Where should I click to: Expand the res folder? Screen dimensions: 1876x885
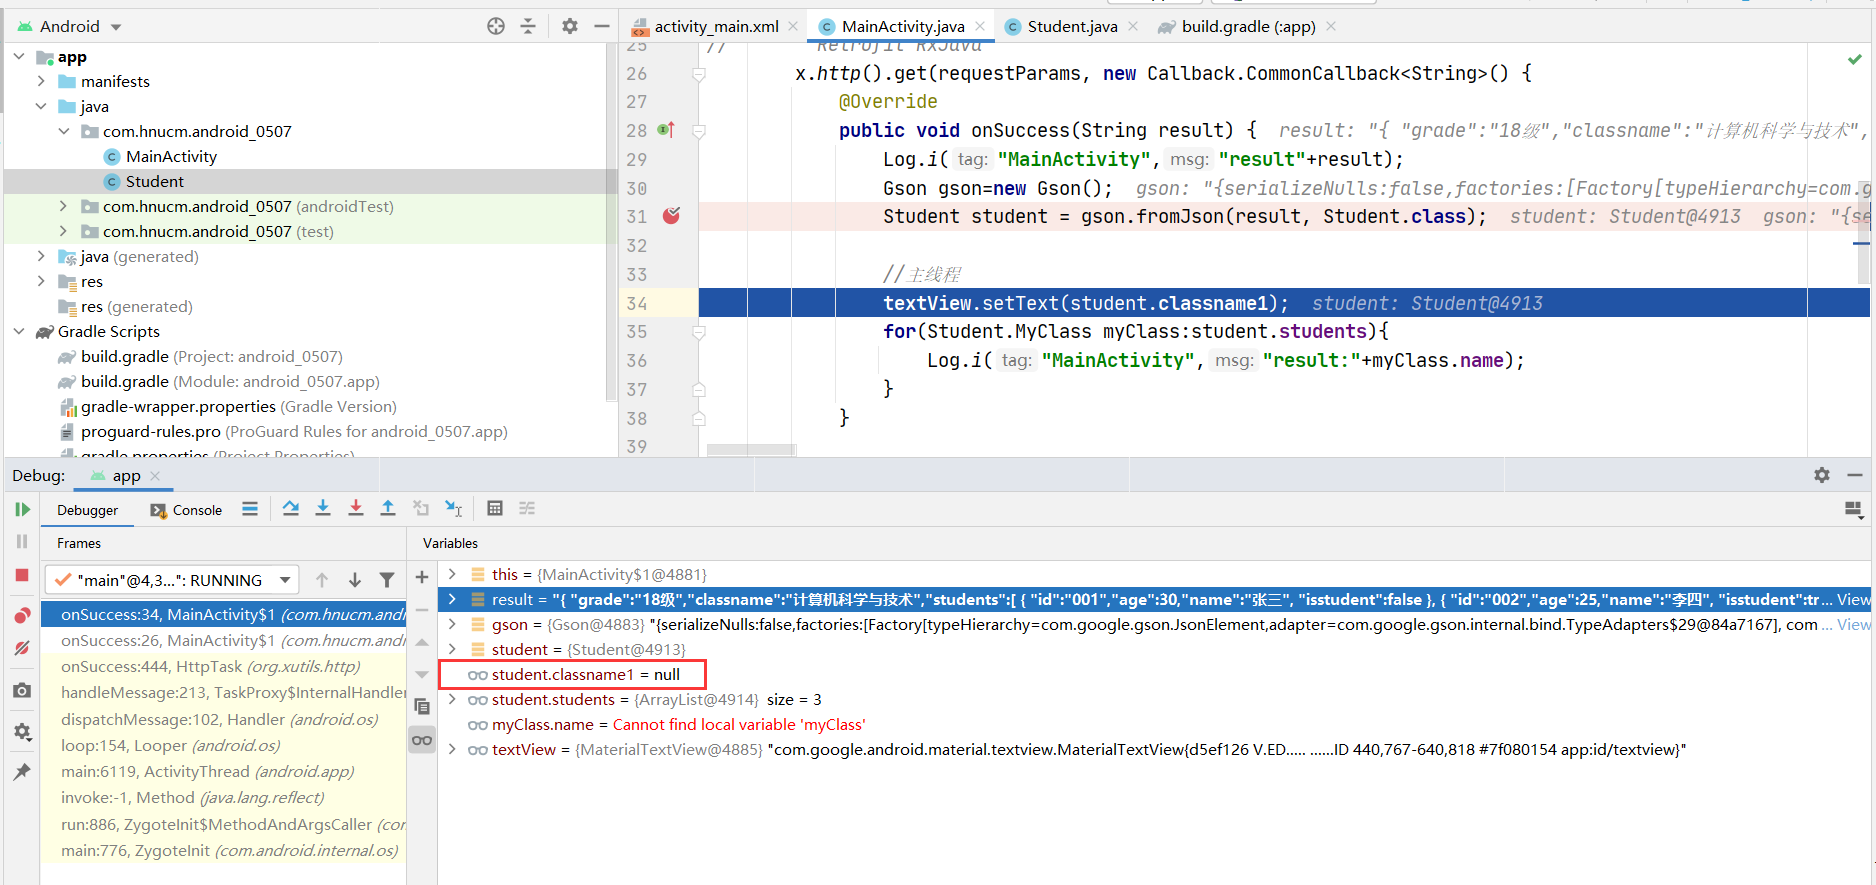(41, 281)
